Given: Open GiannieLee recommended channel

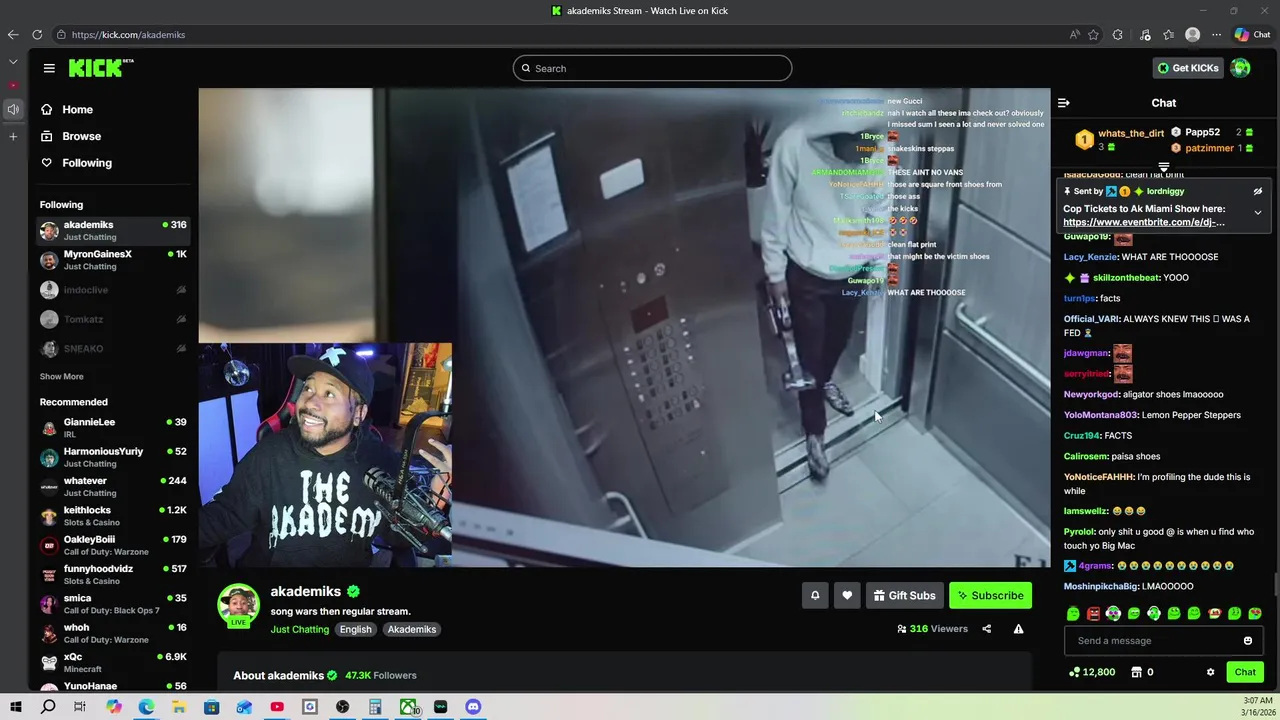Looking at the screenshot, I should tap(112, 428).
